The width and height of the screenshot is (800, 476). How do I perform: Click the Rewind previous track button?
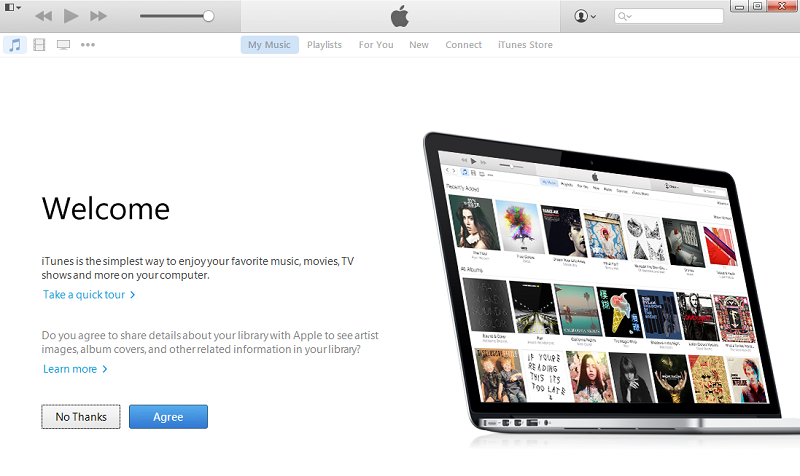pyautogui.click(x=43, y=16)
